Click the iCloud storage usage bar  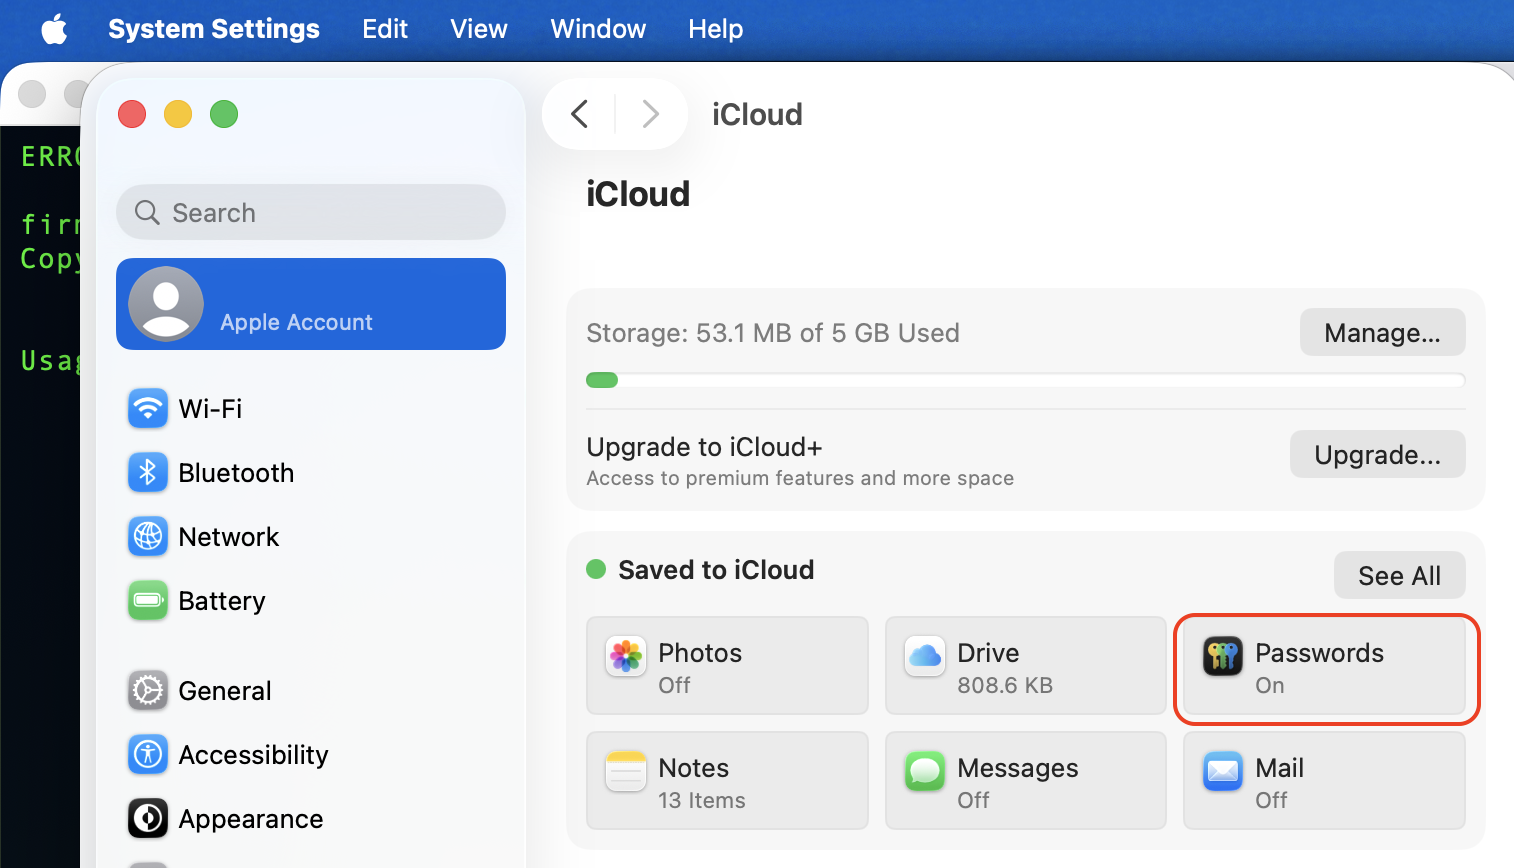tap(1025, 380)
